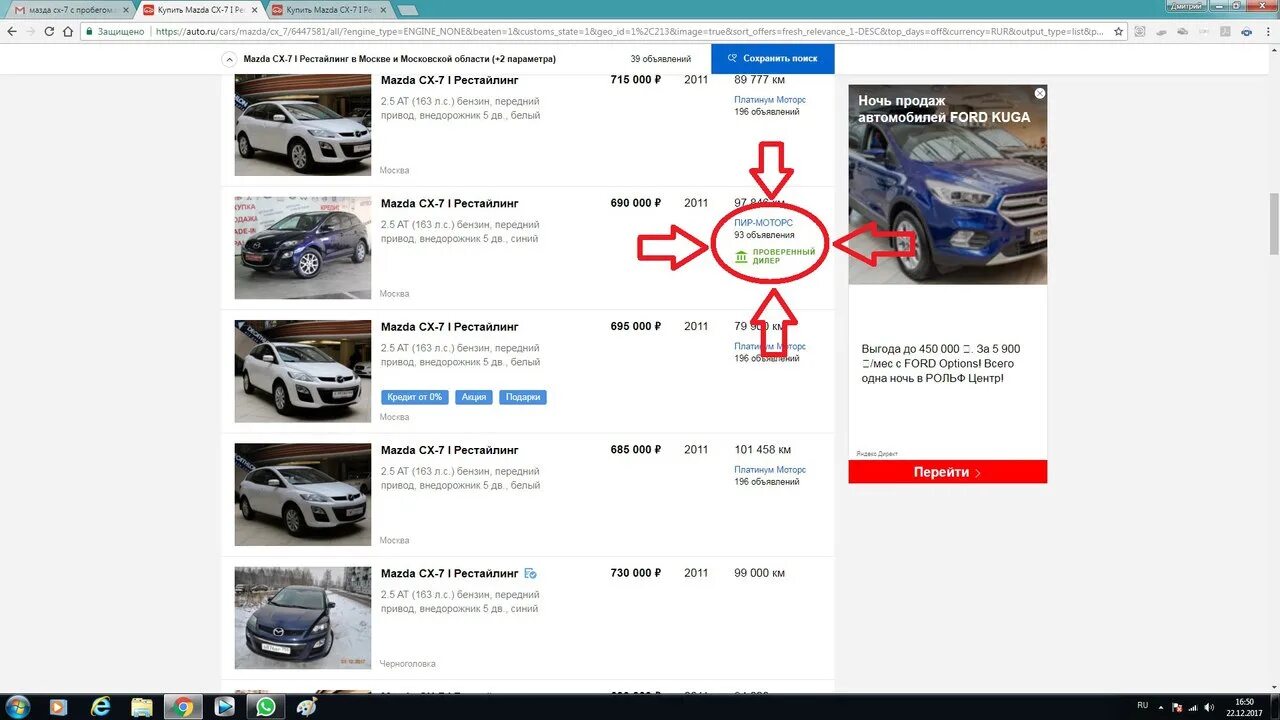
Task: Click the '99 000 км' mileage text
Action: pos(759,573)
